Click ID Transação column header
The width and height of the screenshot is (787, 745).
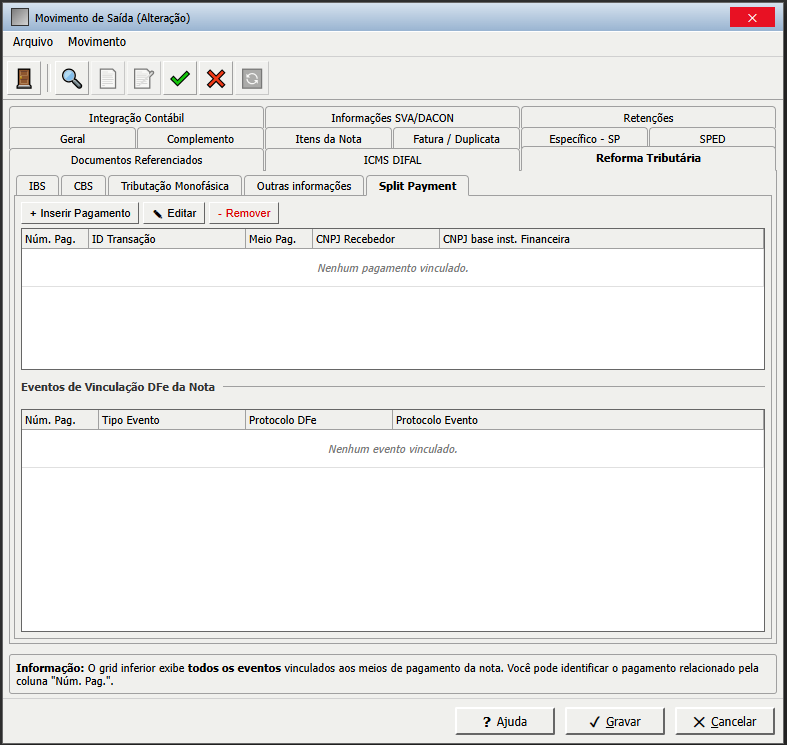click(x=167, y=239)
